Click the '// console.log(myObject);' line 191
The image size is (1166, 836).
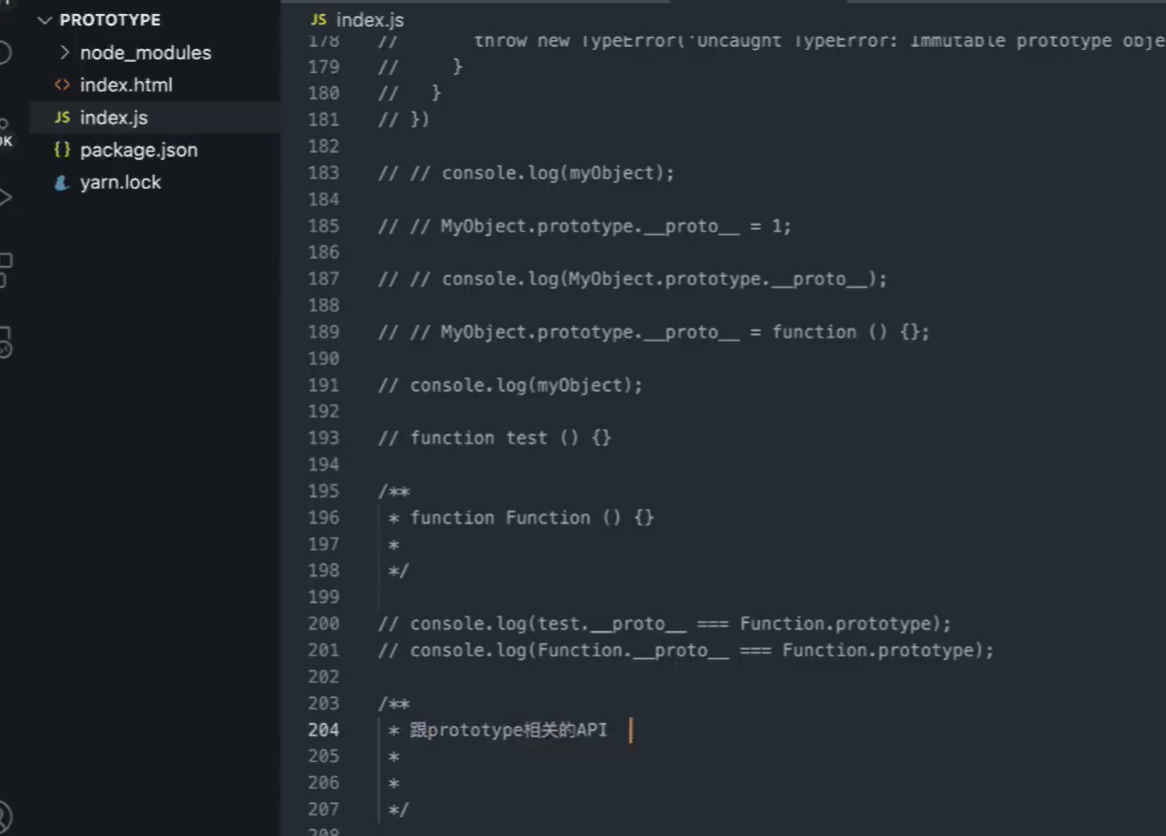(x=510, y=385)
